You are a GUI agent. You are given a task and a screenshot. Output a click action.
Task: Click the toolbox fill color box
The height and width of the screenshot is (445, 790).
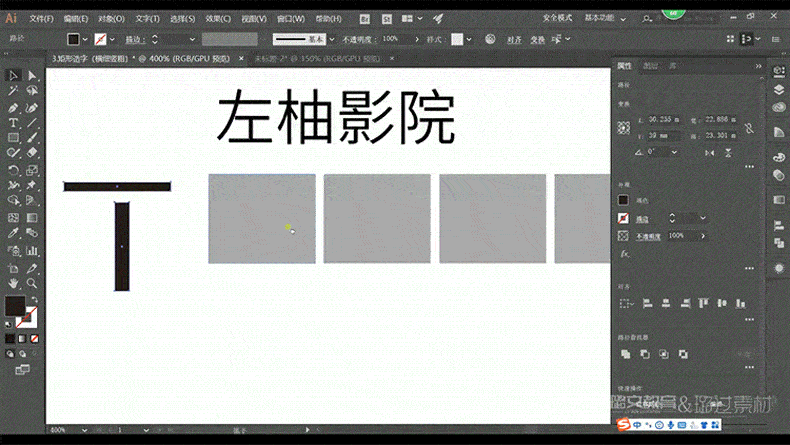click(15, 306)
